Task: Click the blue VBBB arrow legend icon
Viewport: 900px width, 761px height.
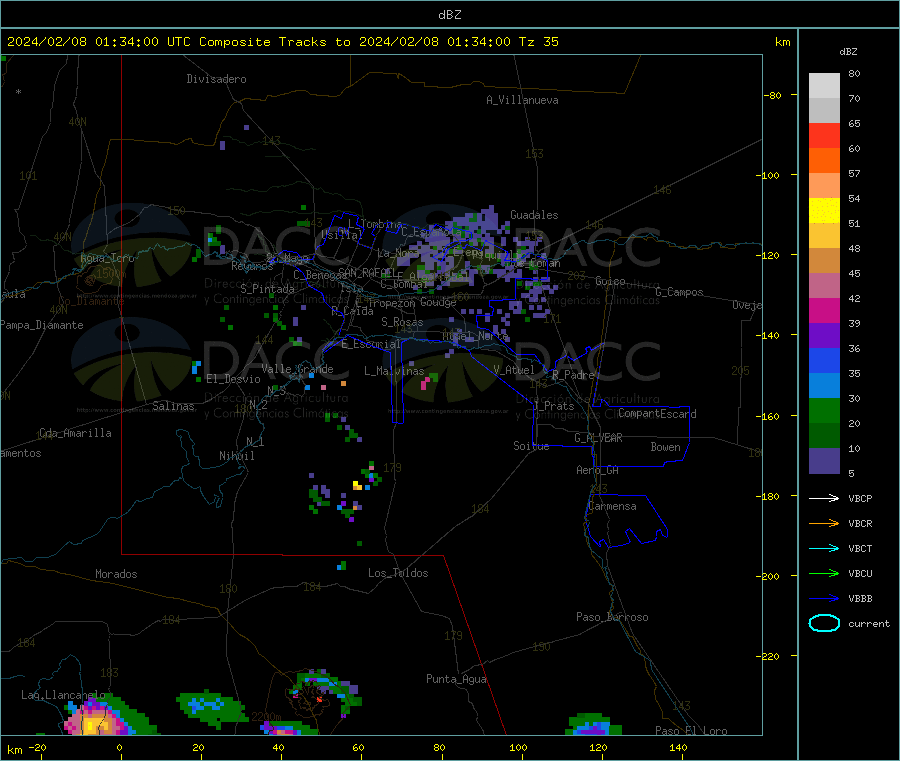Action: [824, 599]
